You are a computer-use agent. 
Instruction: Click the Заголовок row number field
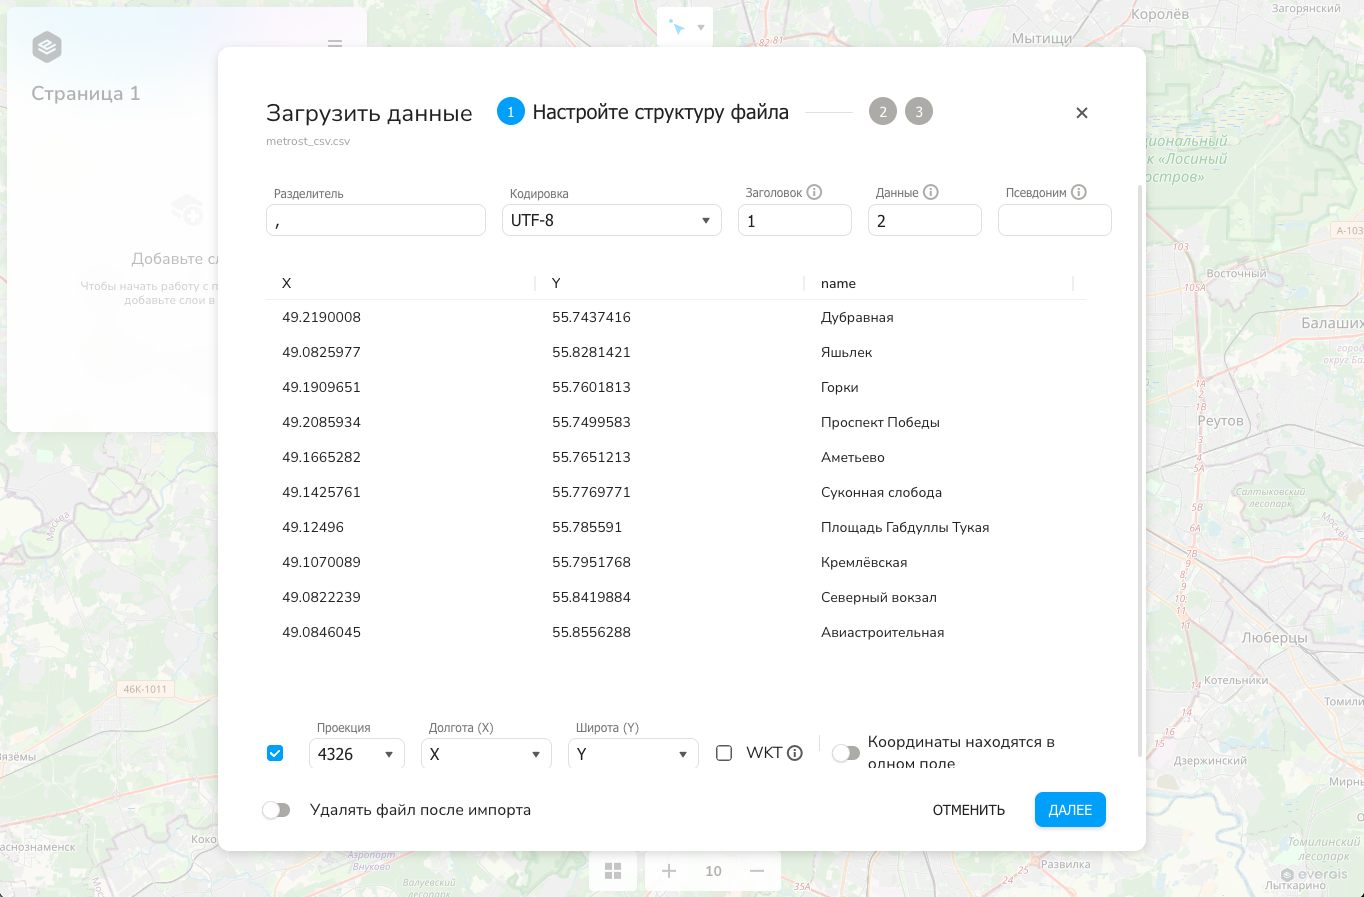(x=795, y=220)
